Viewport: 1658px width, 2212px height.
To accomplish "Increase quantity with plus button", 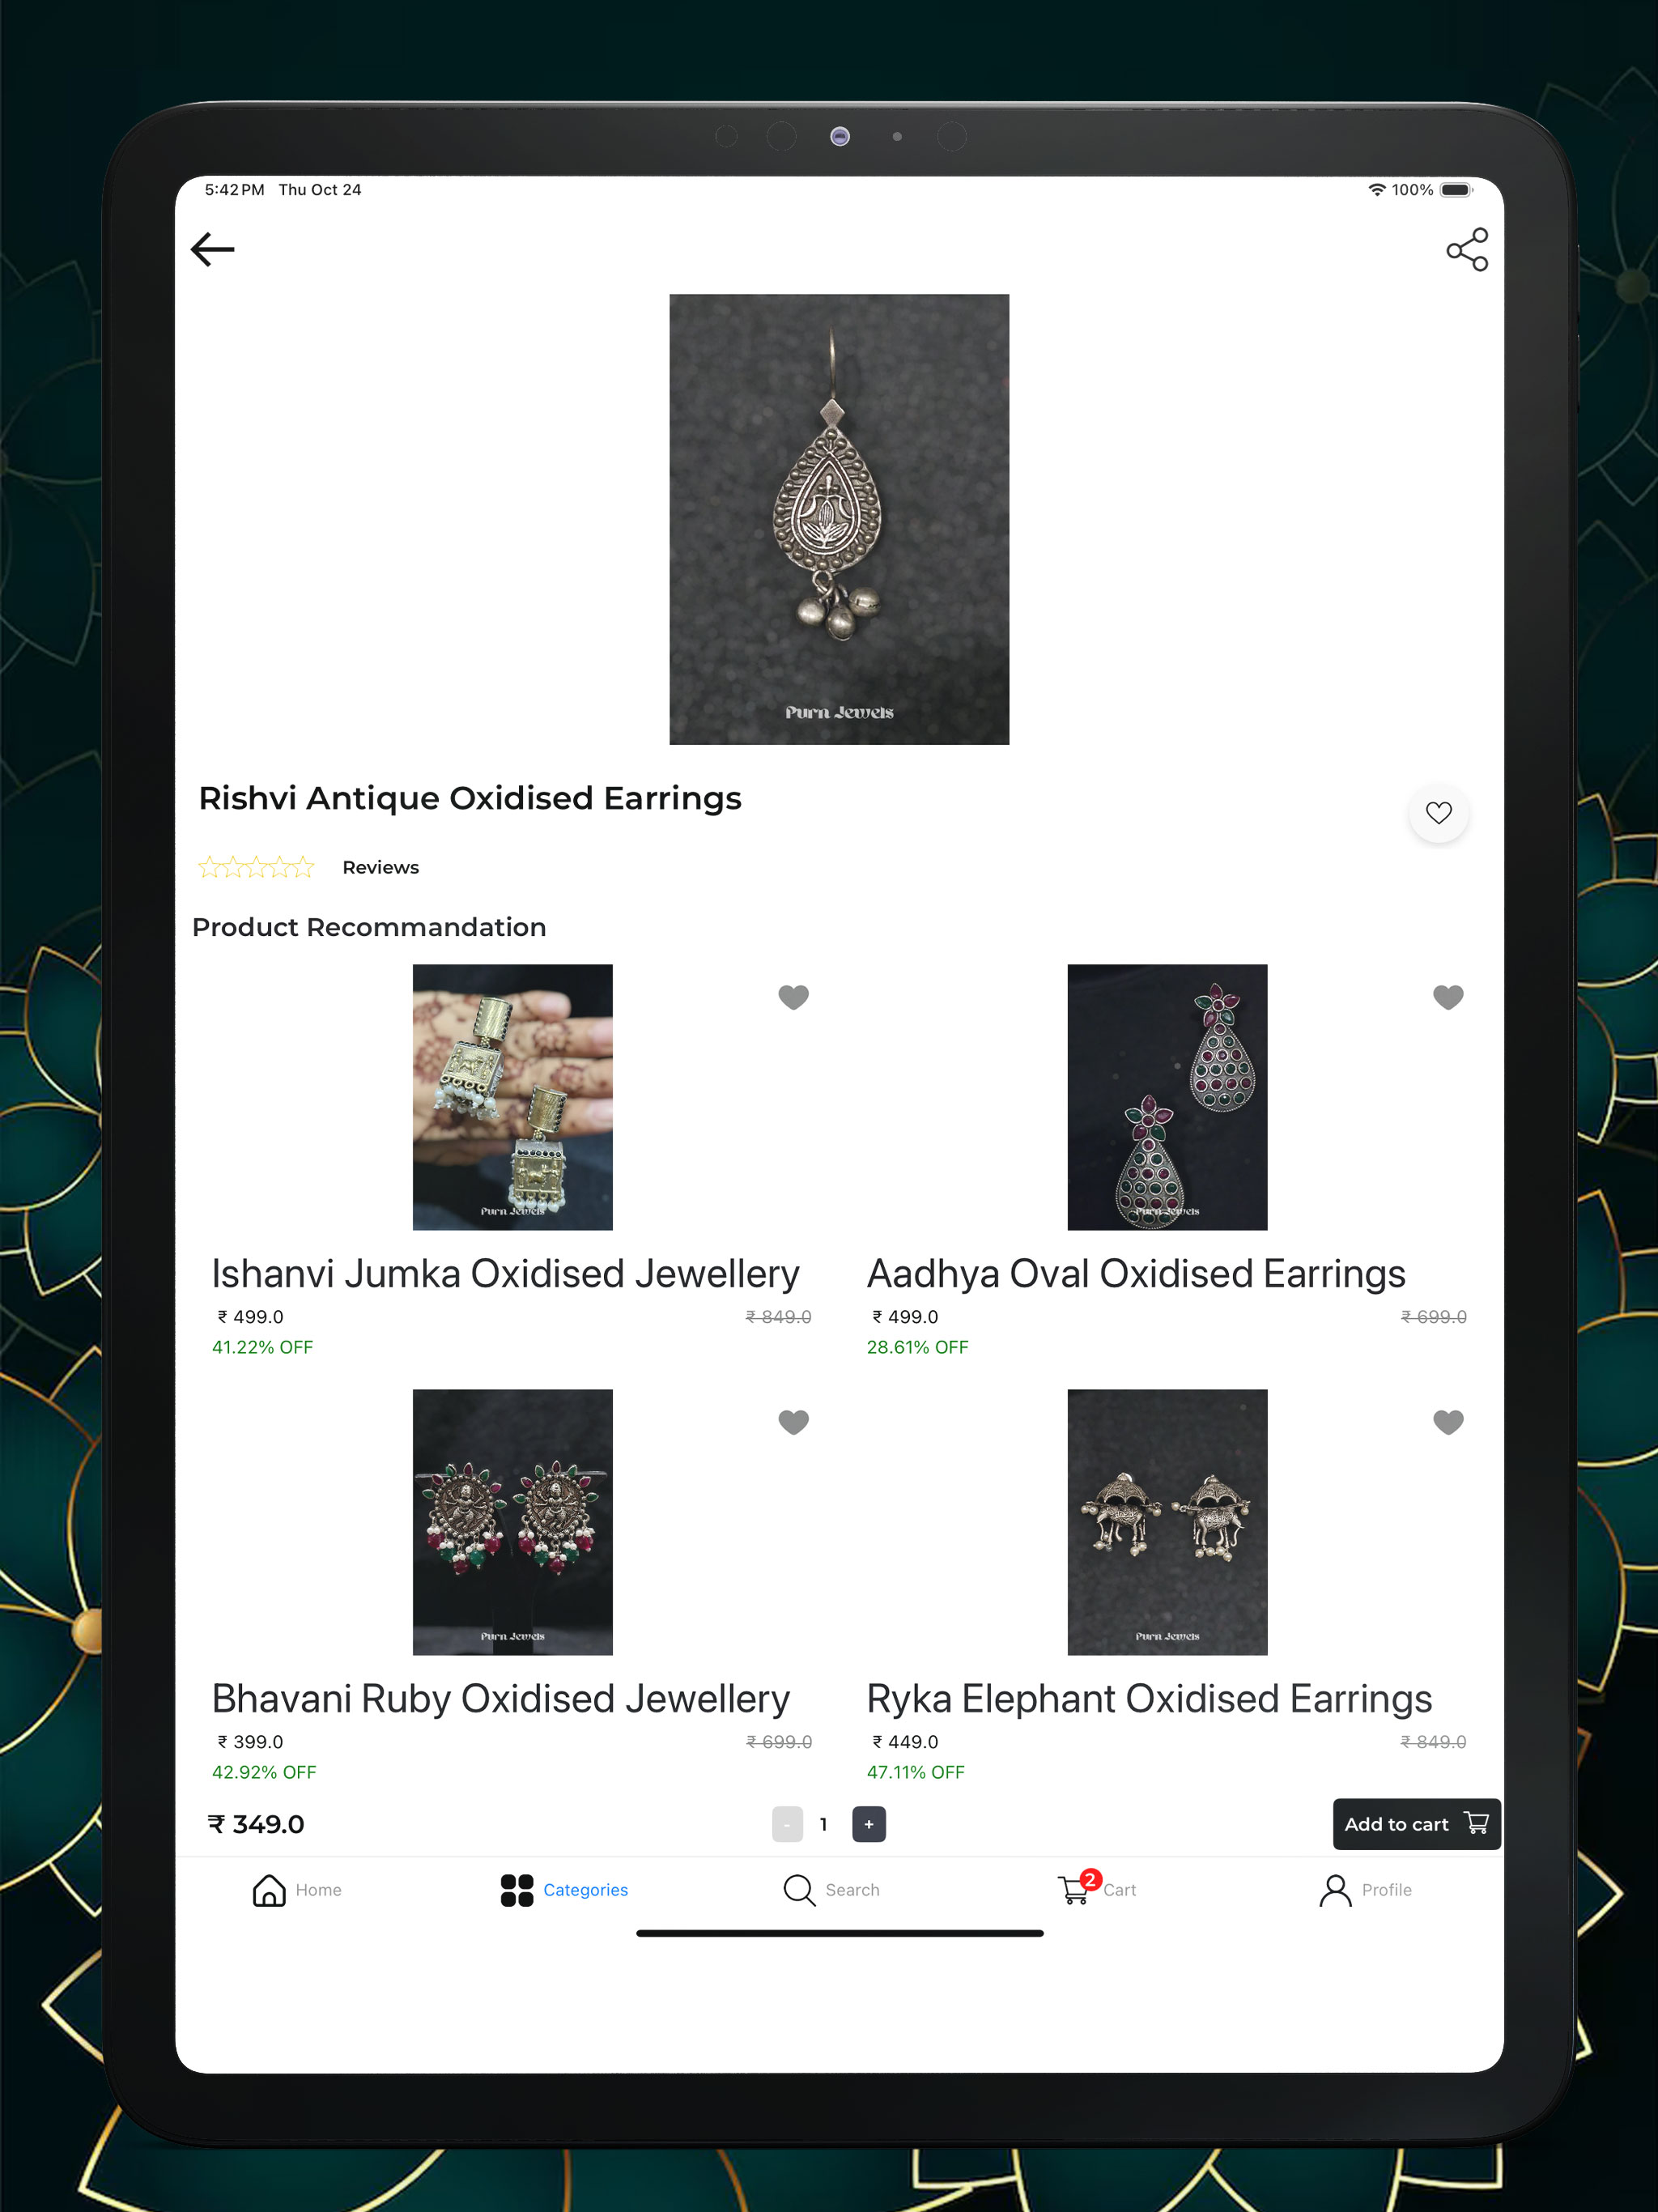I will pyautogui.click(x=868, y=1824).
